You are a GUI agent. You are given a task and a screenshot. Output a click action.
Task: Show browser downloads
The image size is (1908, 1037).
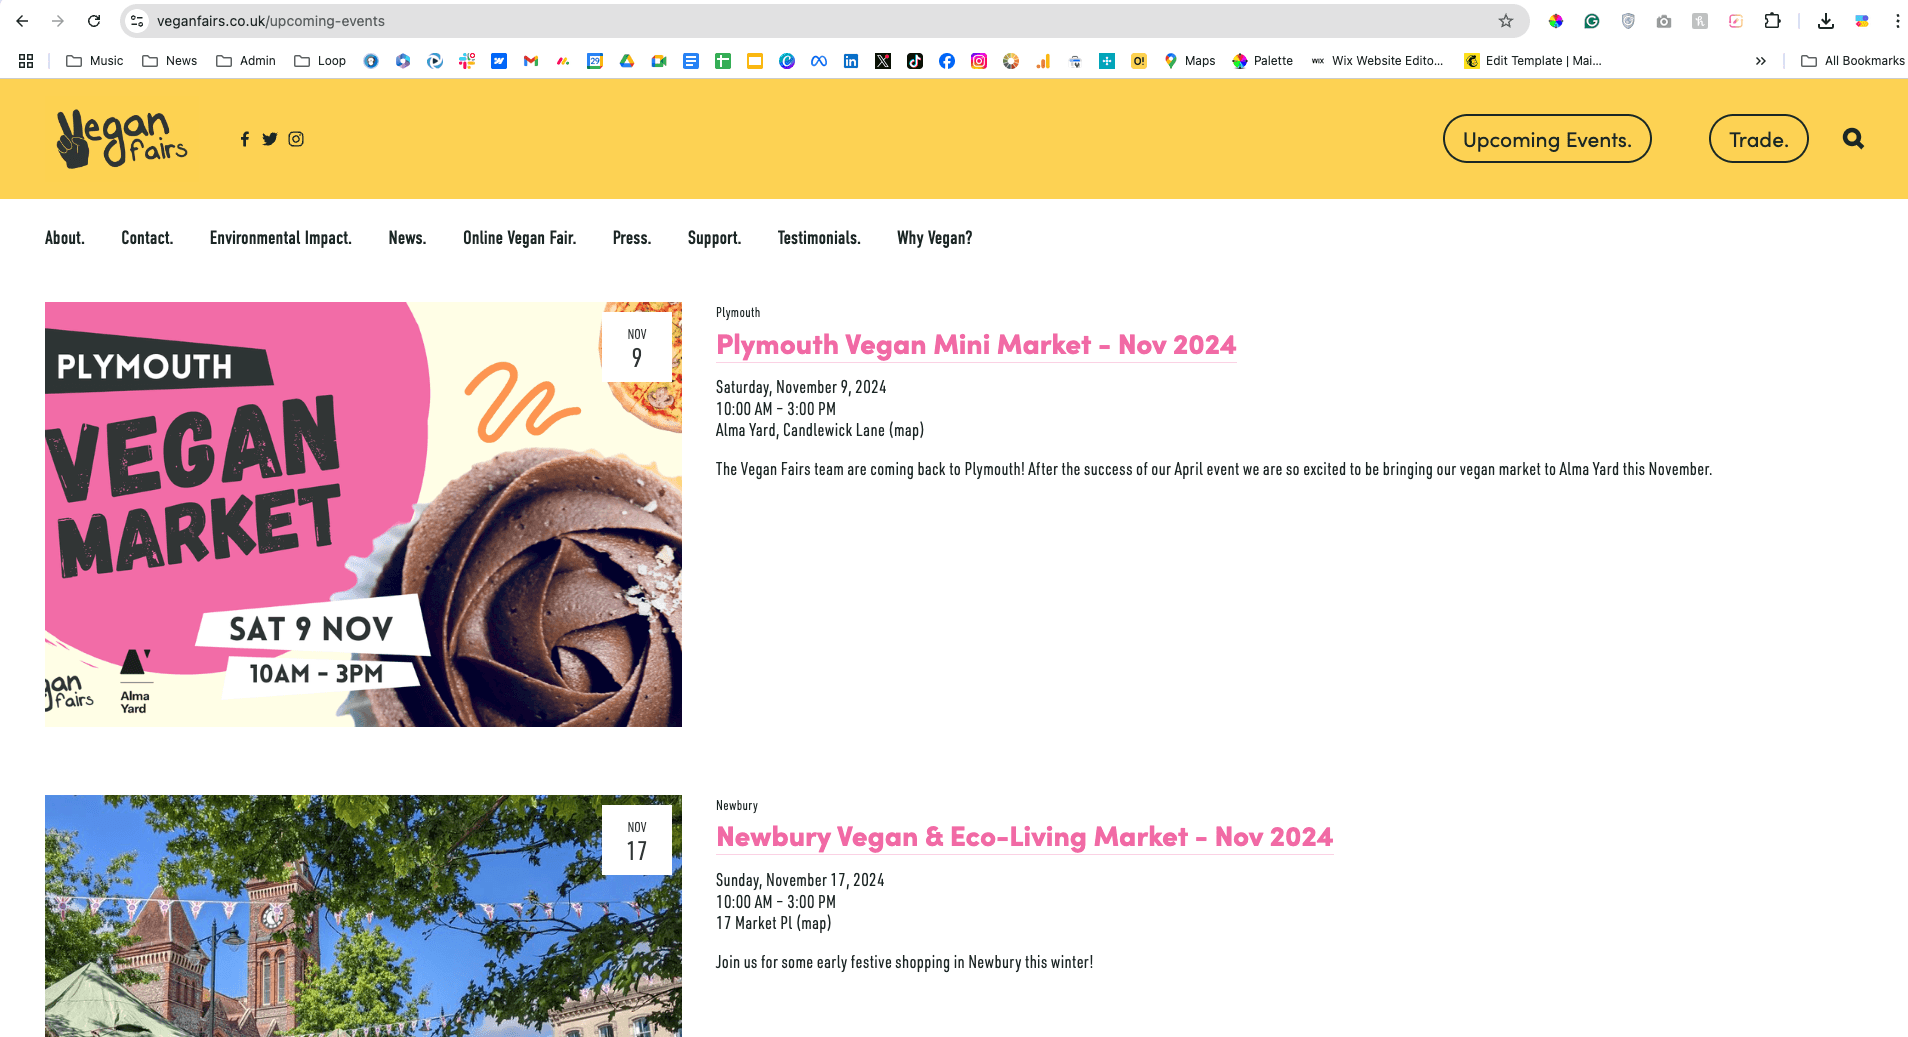click(x=1826, y=21)
